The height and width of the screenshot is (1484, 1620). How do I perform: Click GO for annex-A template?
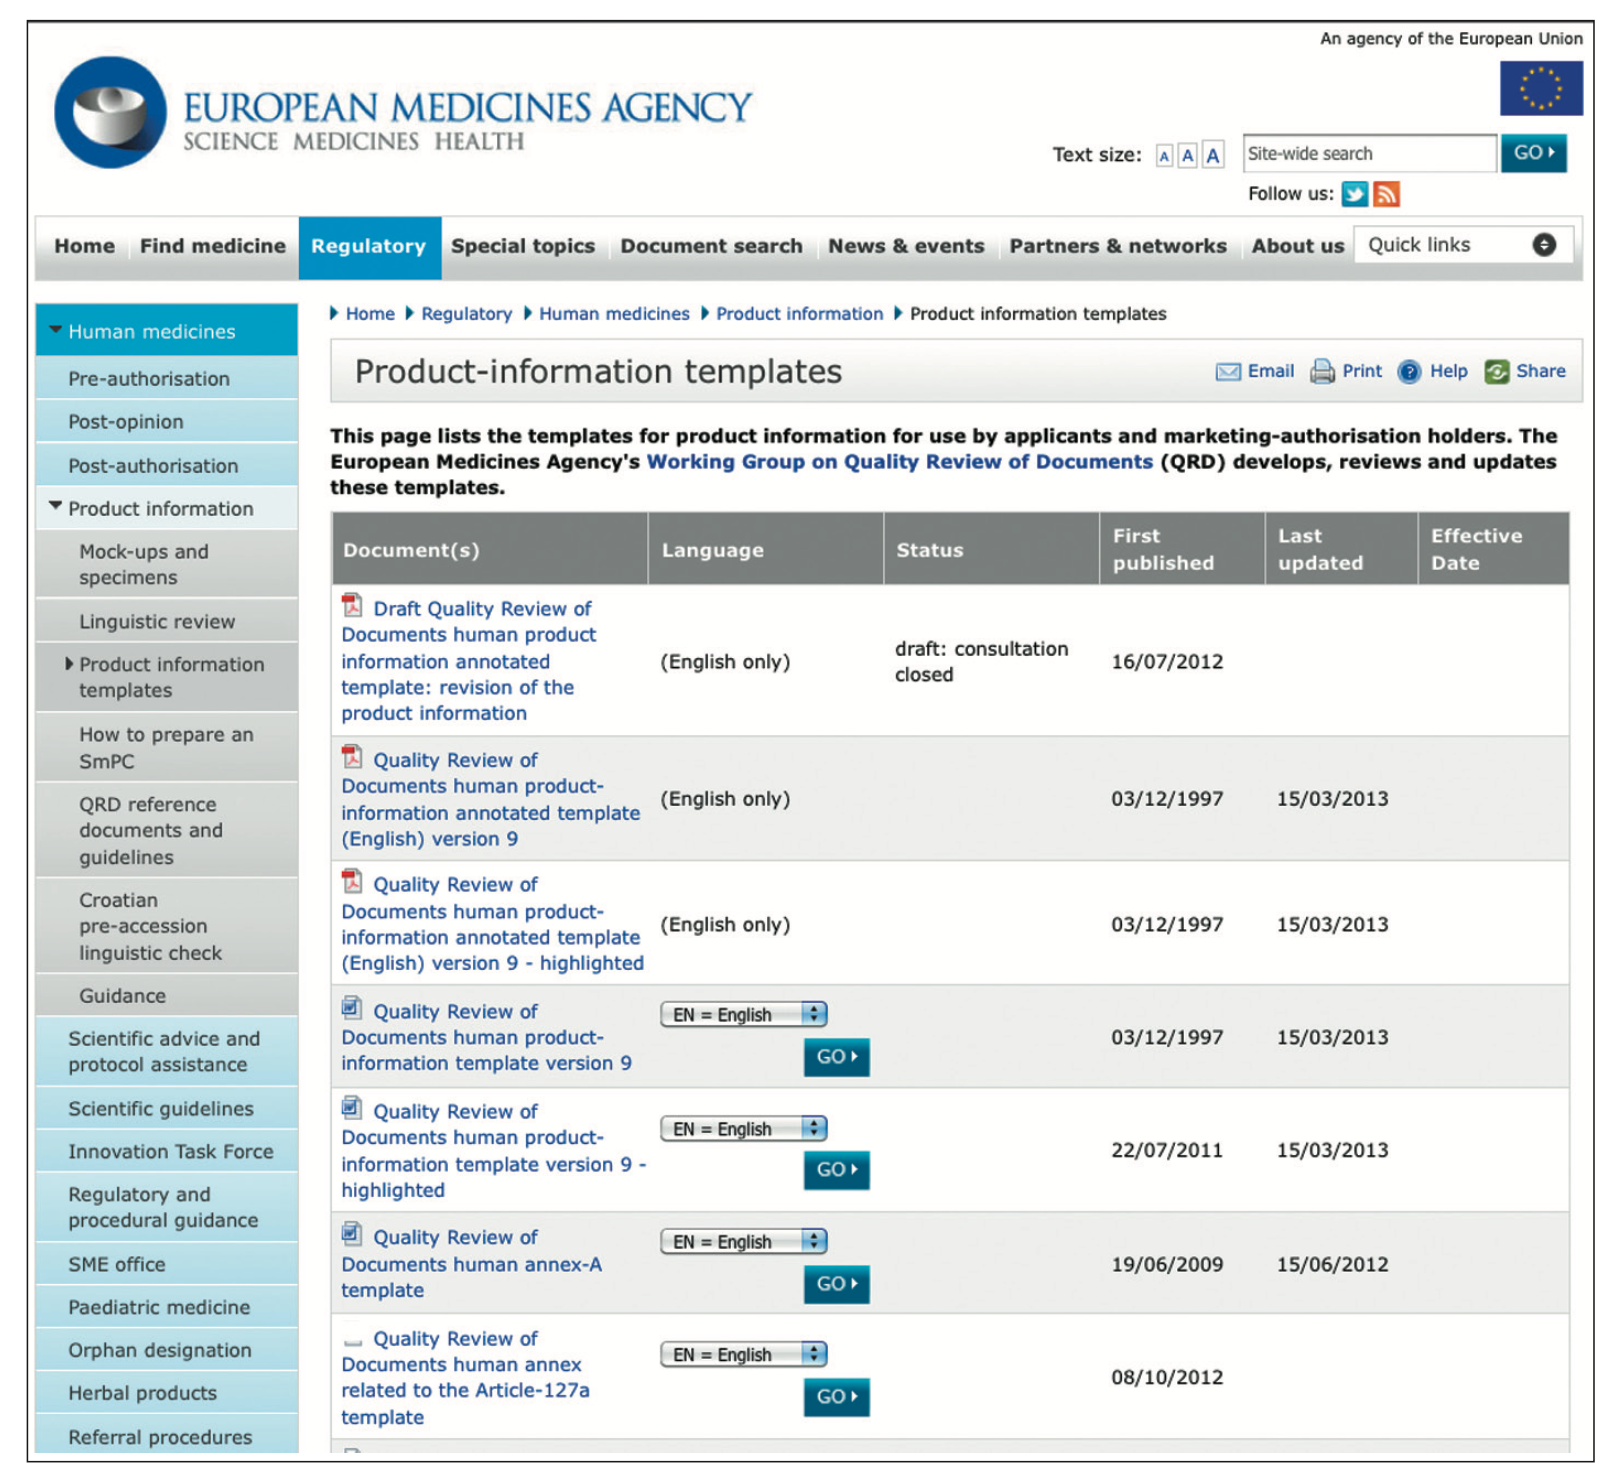(x=837, y=1284)
